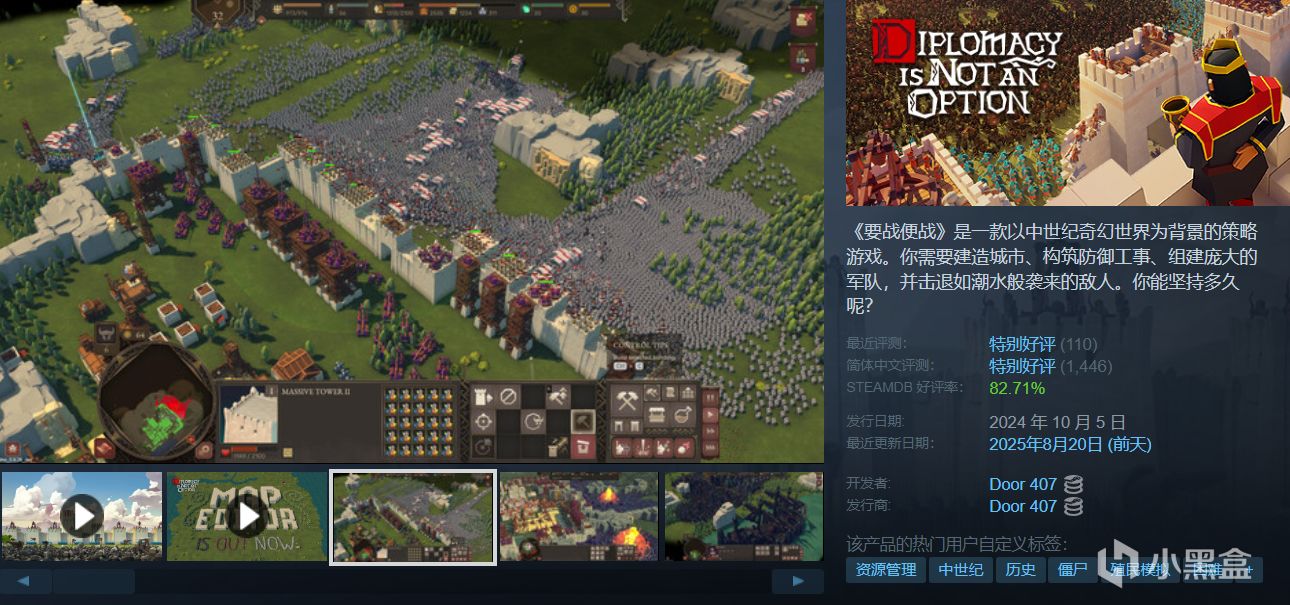Open the dark shipyard screenshot thumbnail
1290x605 pixels.
click(x=744, y=516)
